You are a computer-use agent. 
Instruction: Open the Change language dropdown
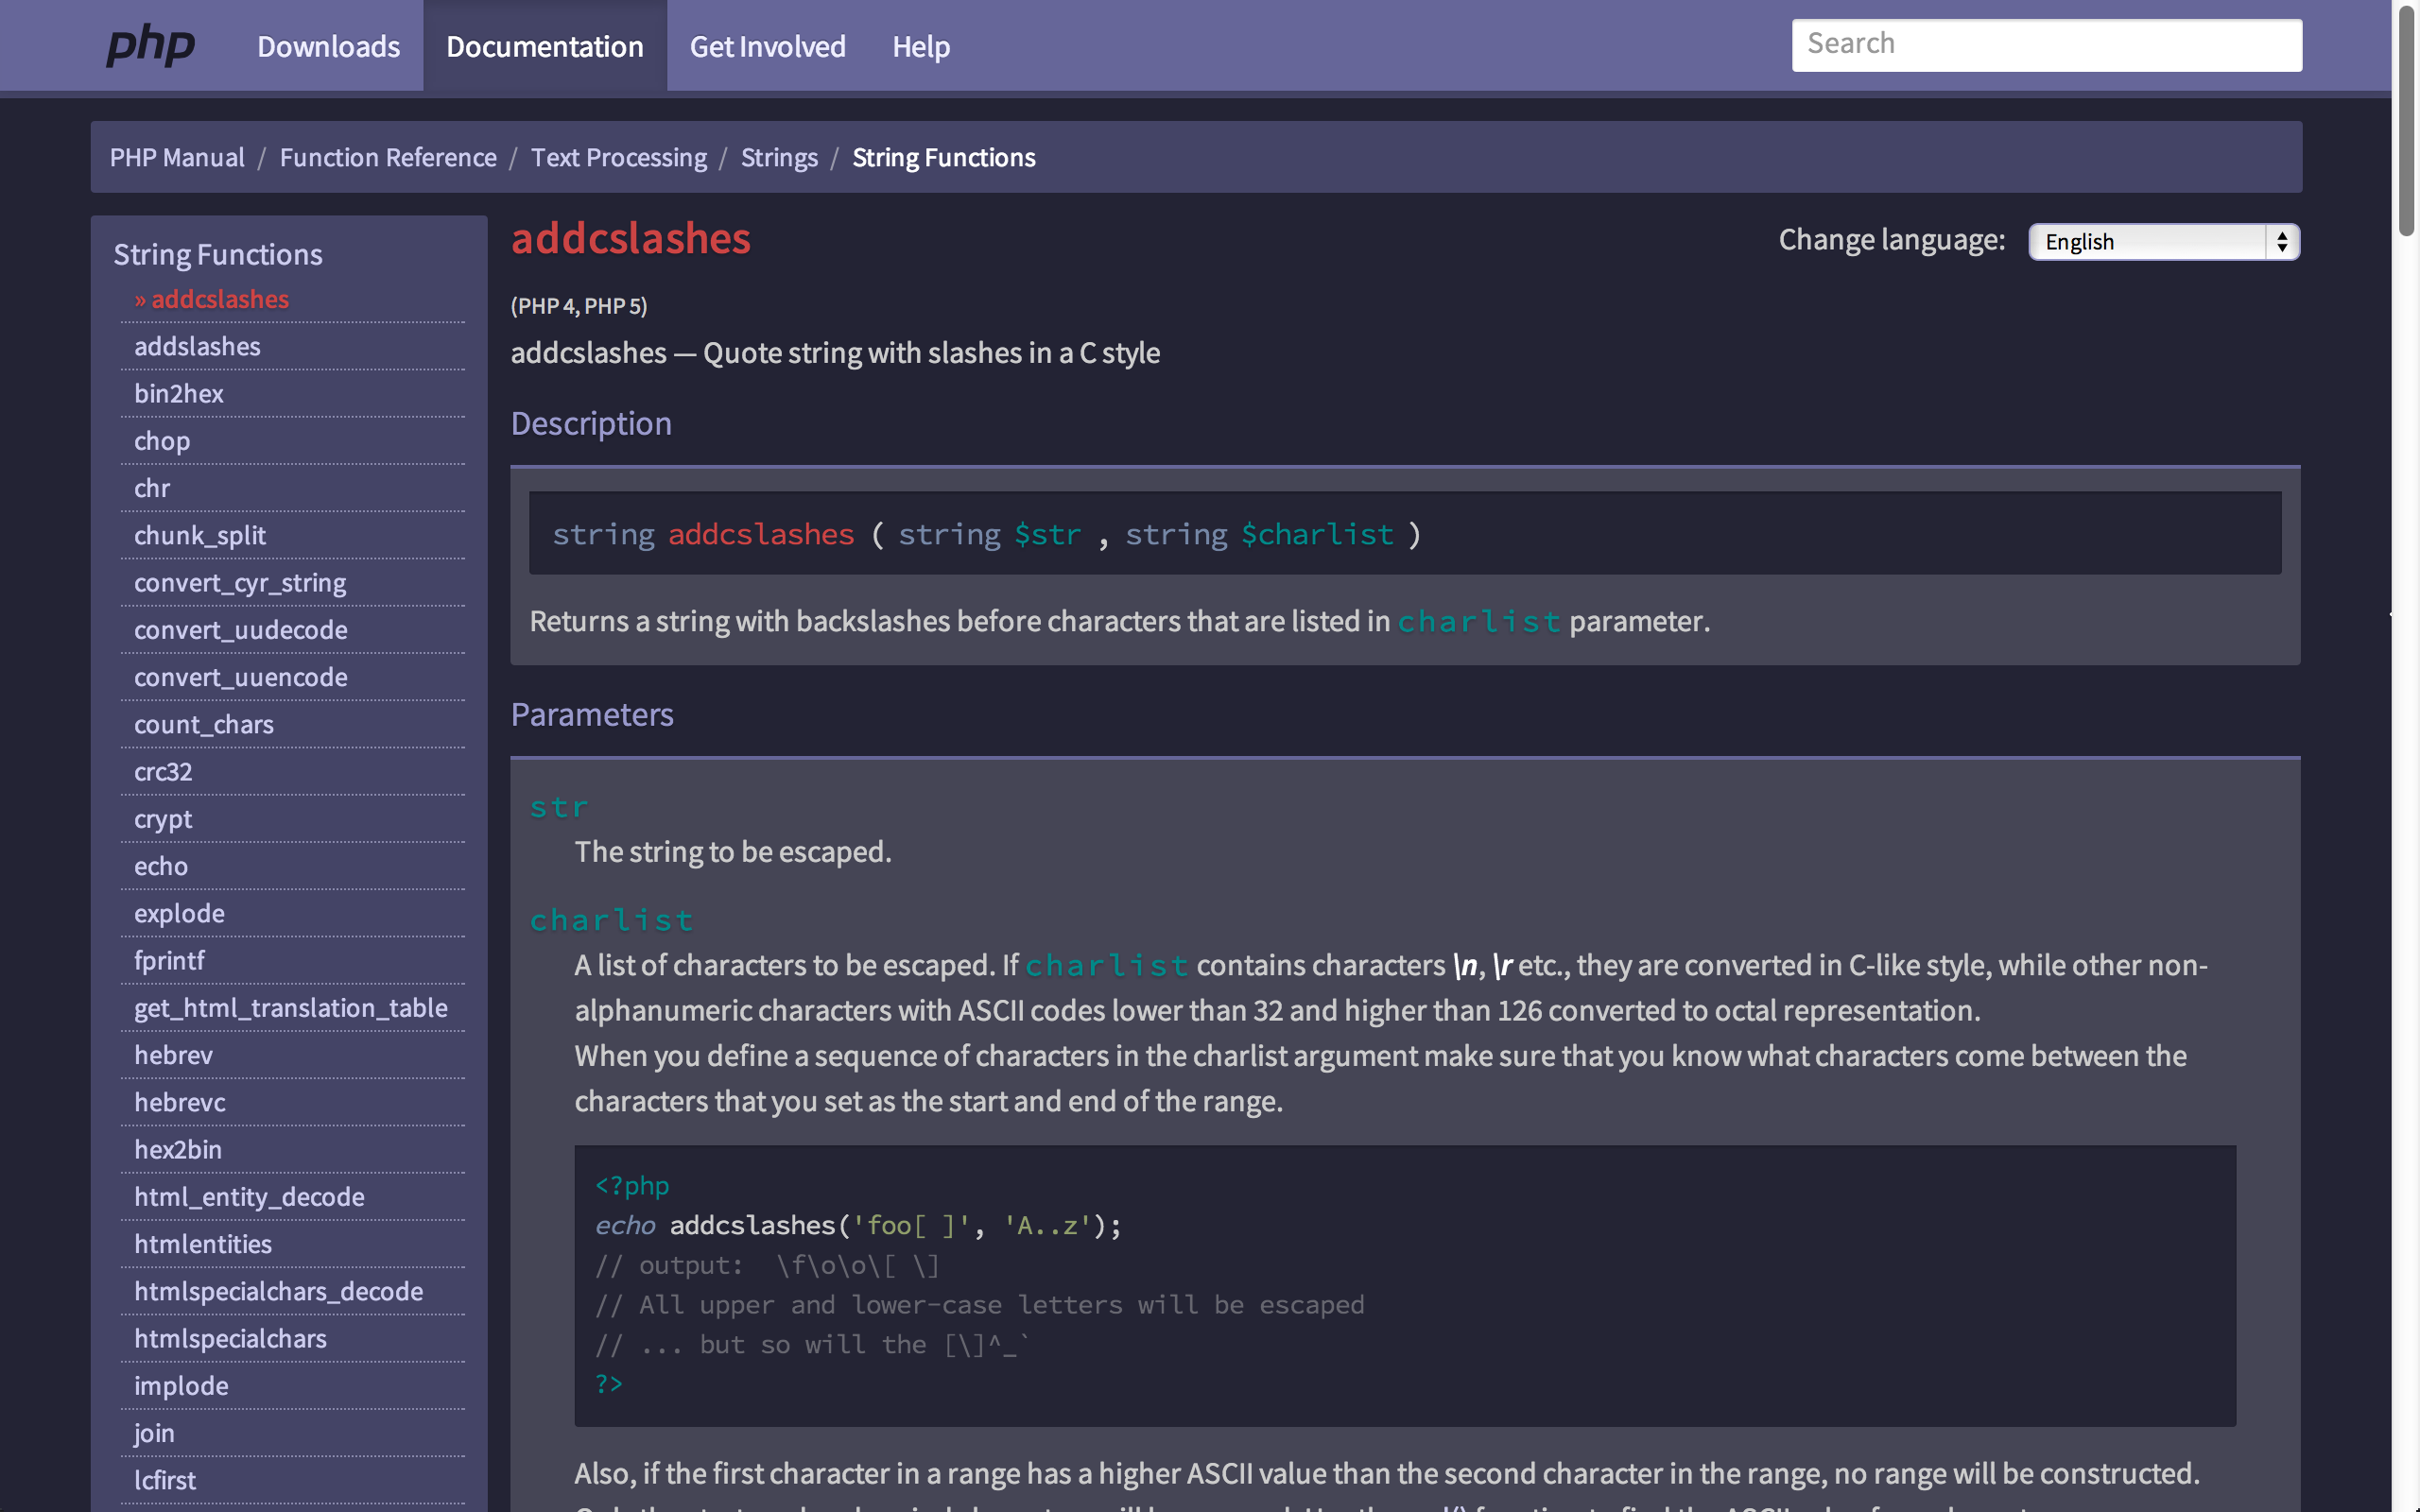2164,242
